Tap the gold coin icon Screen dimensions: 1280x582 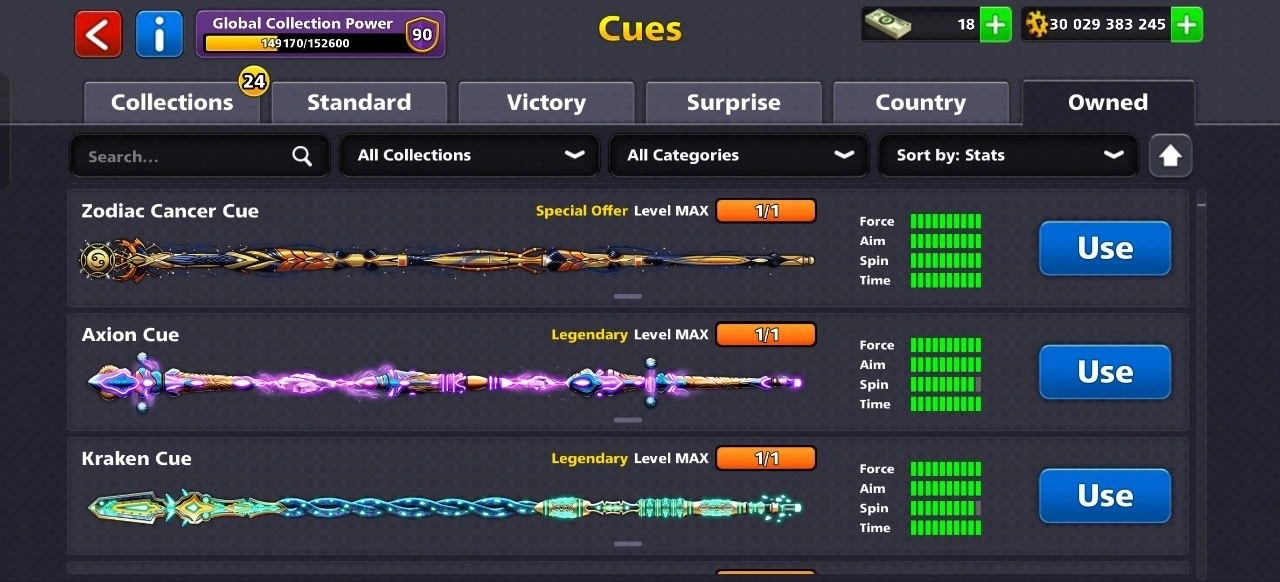1036,24
